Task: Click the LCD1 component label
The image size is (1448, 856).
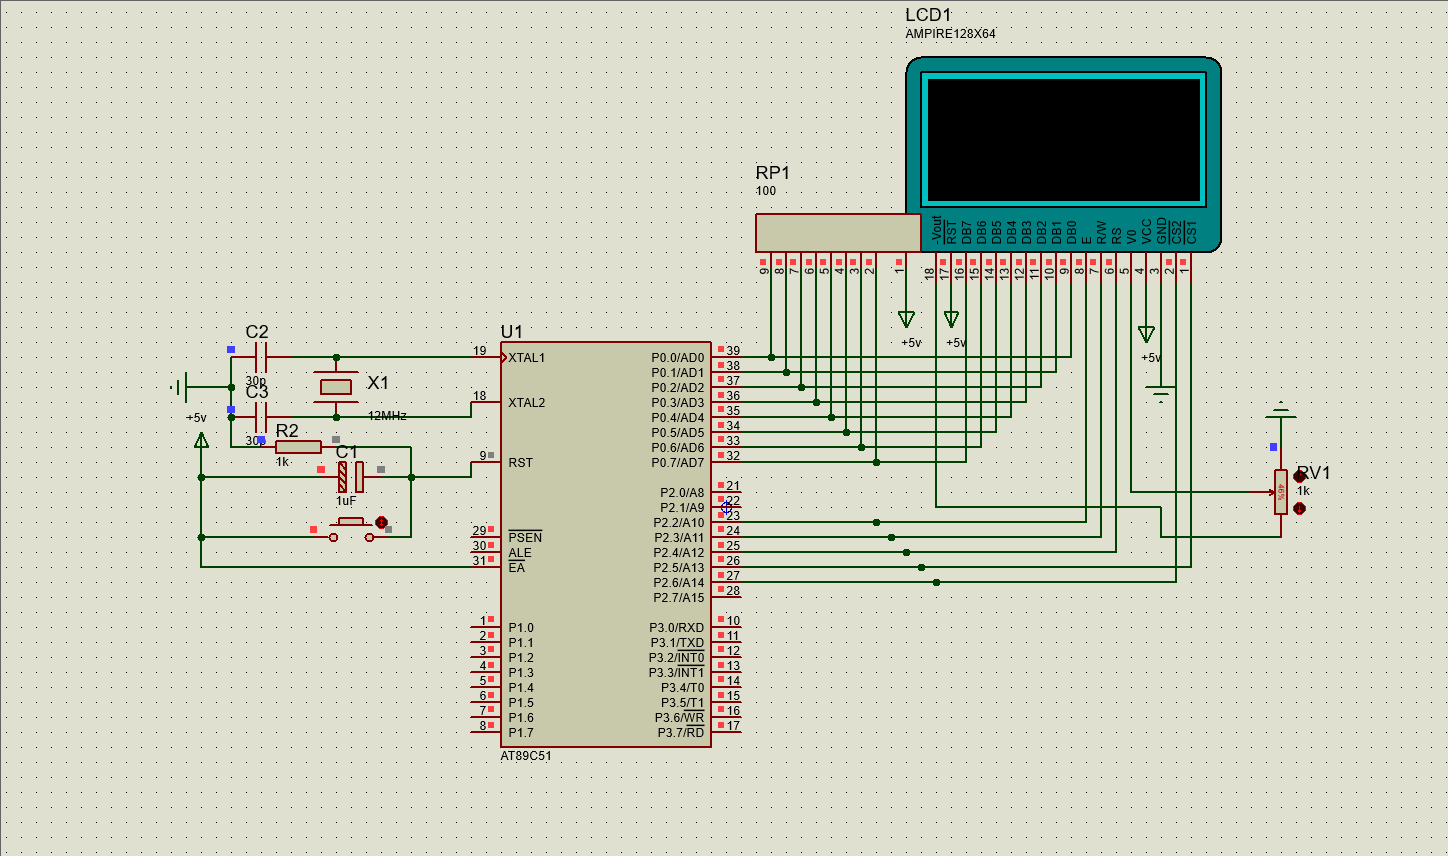Action: 928,15
